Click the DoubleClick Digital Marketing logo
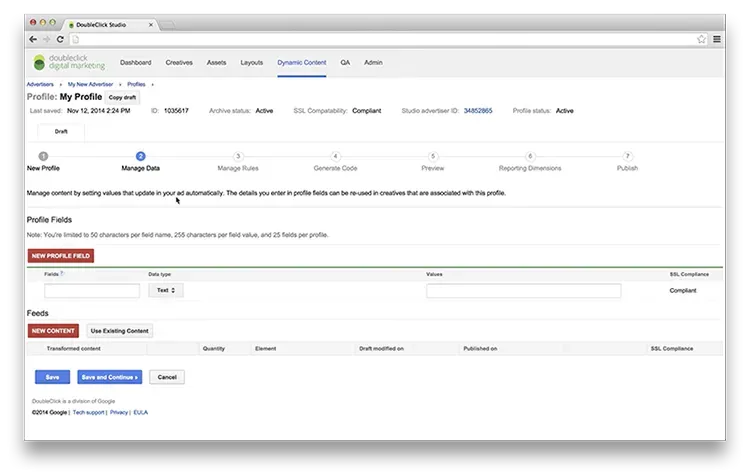 [69, 63]
